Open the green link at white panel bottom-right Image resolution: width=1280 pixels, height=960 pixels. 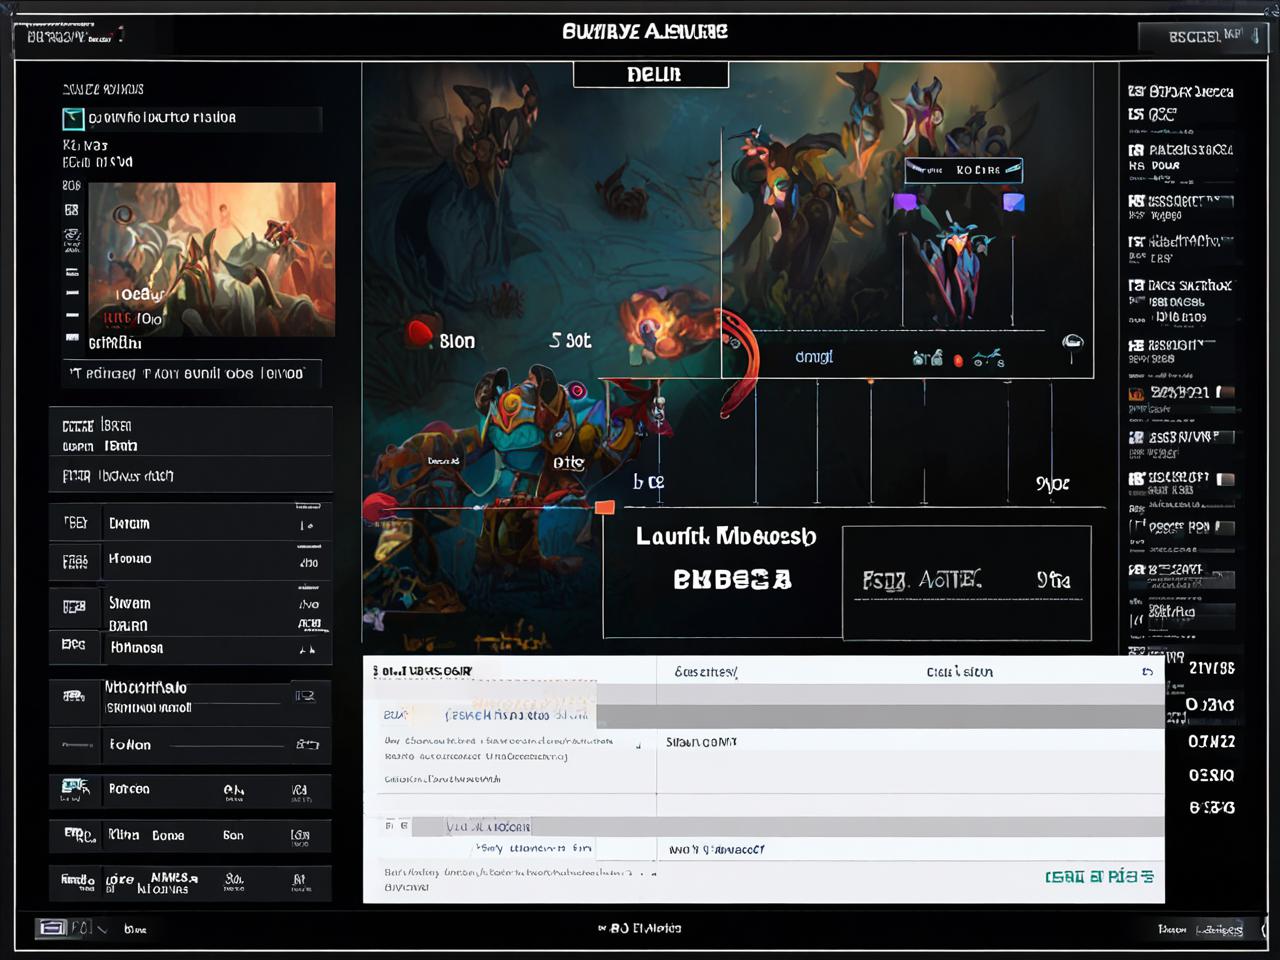click(1099, 877)
